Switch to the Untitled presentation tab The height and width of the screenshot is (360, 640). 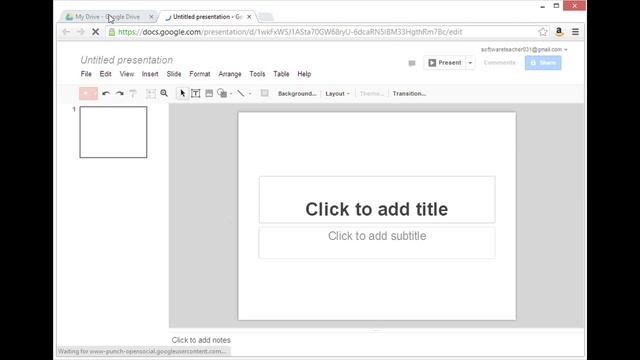coord(206,17)
